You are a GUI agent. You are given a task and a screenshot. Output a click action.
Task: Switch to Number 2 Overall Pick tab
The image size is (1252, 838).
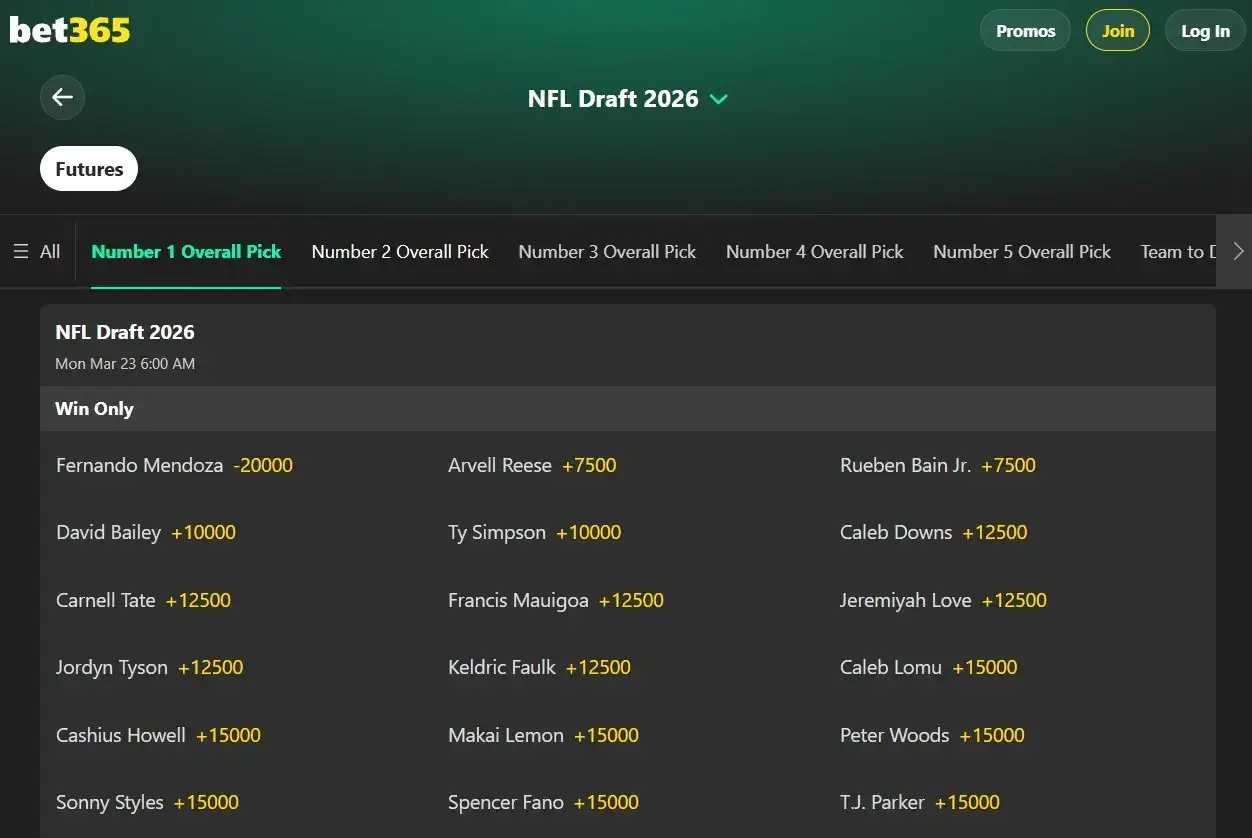pyautogui.click(x=400, y=251)
